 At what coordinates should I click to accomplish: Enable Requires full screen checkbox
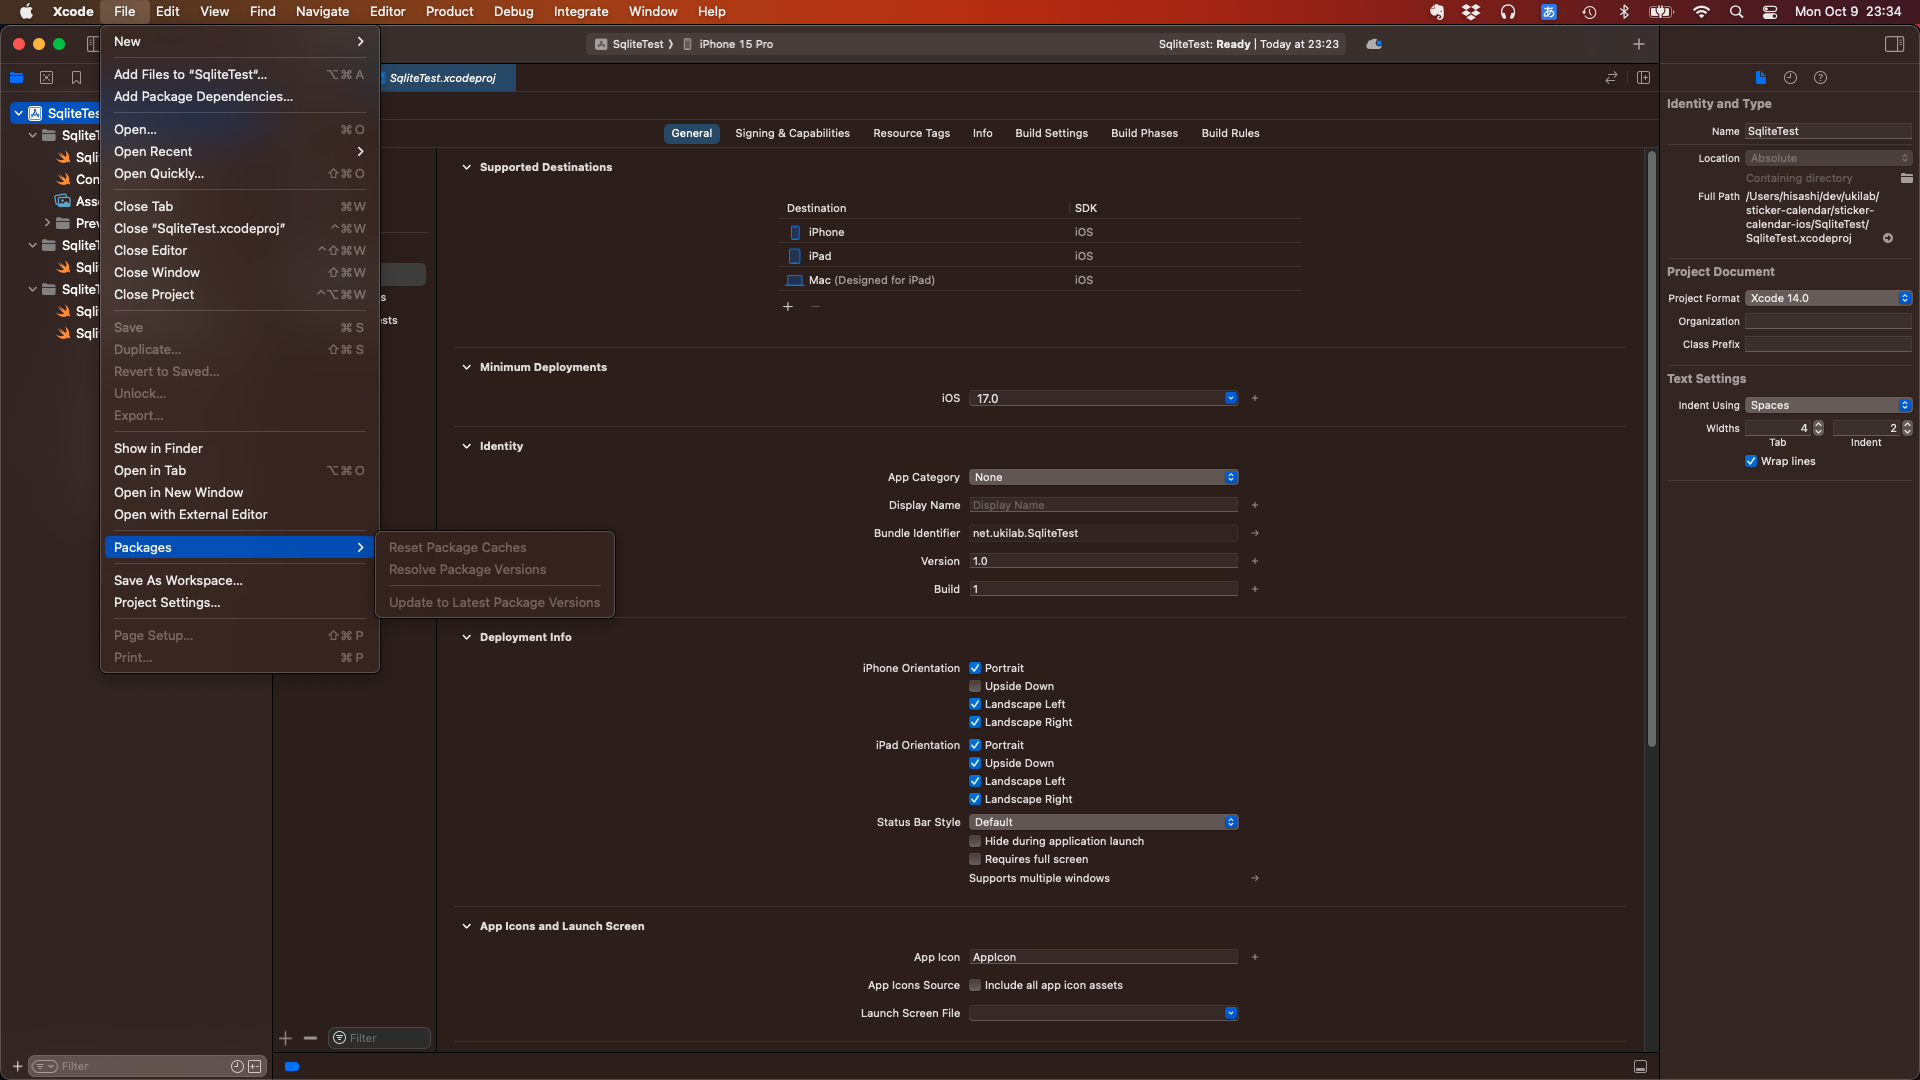pyautogui.click(x=975, y=859)
